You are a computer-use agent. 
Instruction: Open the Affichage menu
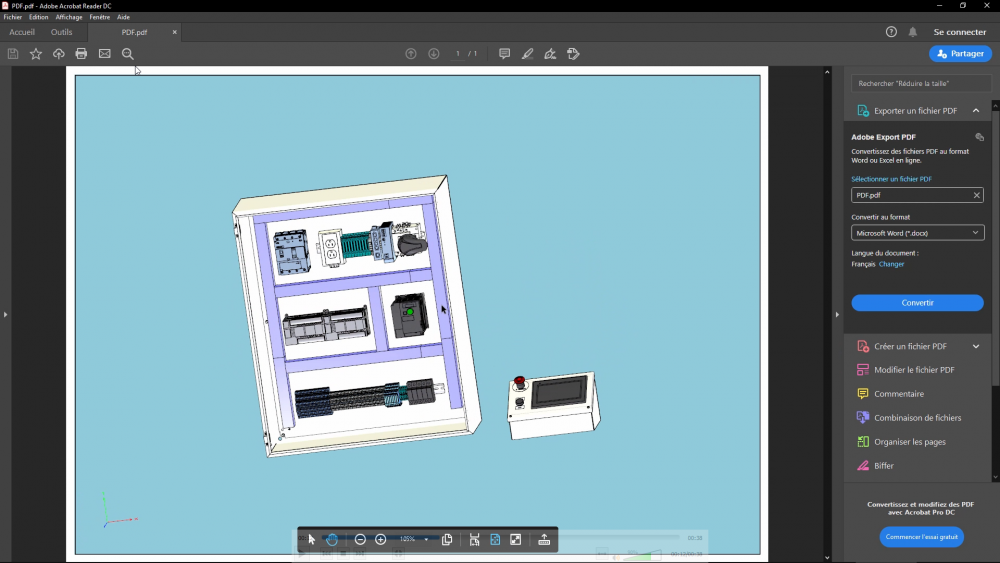(69, 17)
